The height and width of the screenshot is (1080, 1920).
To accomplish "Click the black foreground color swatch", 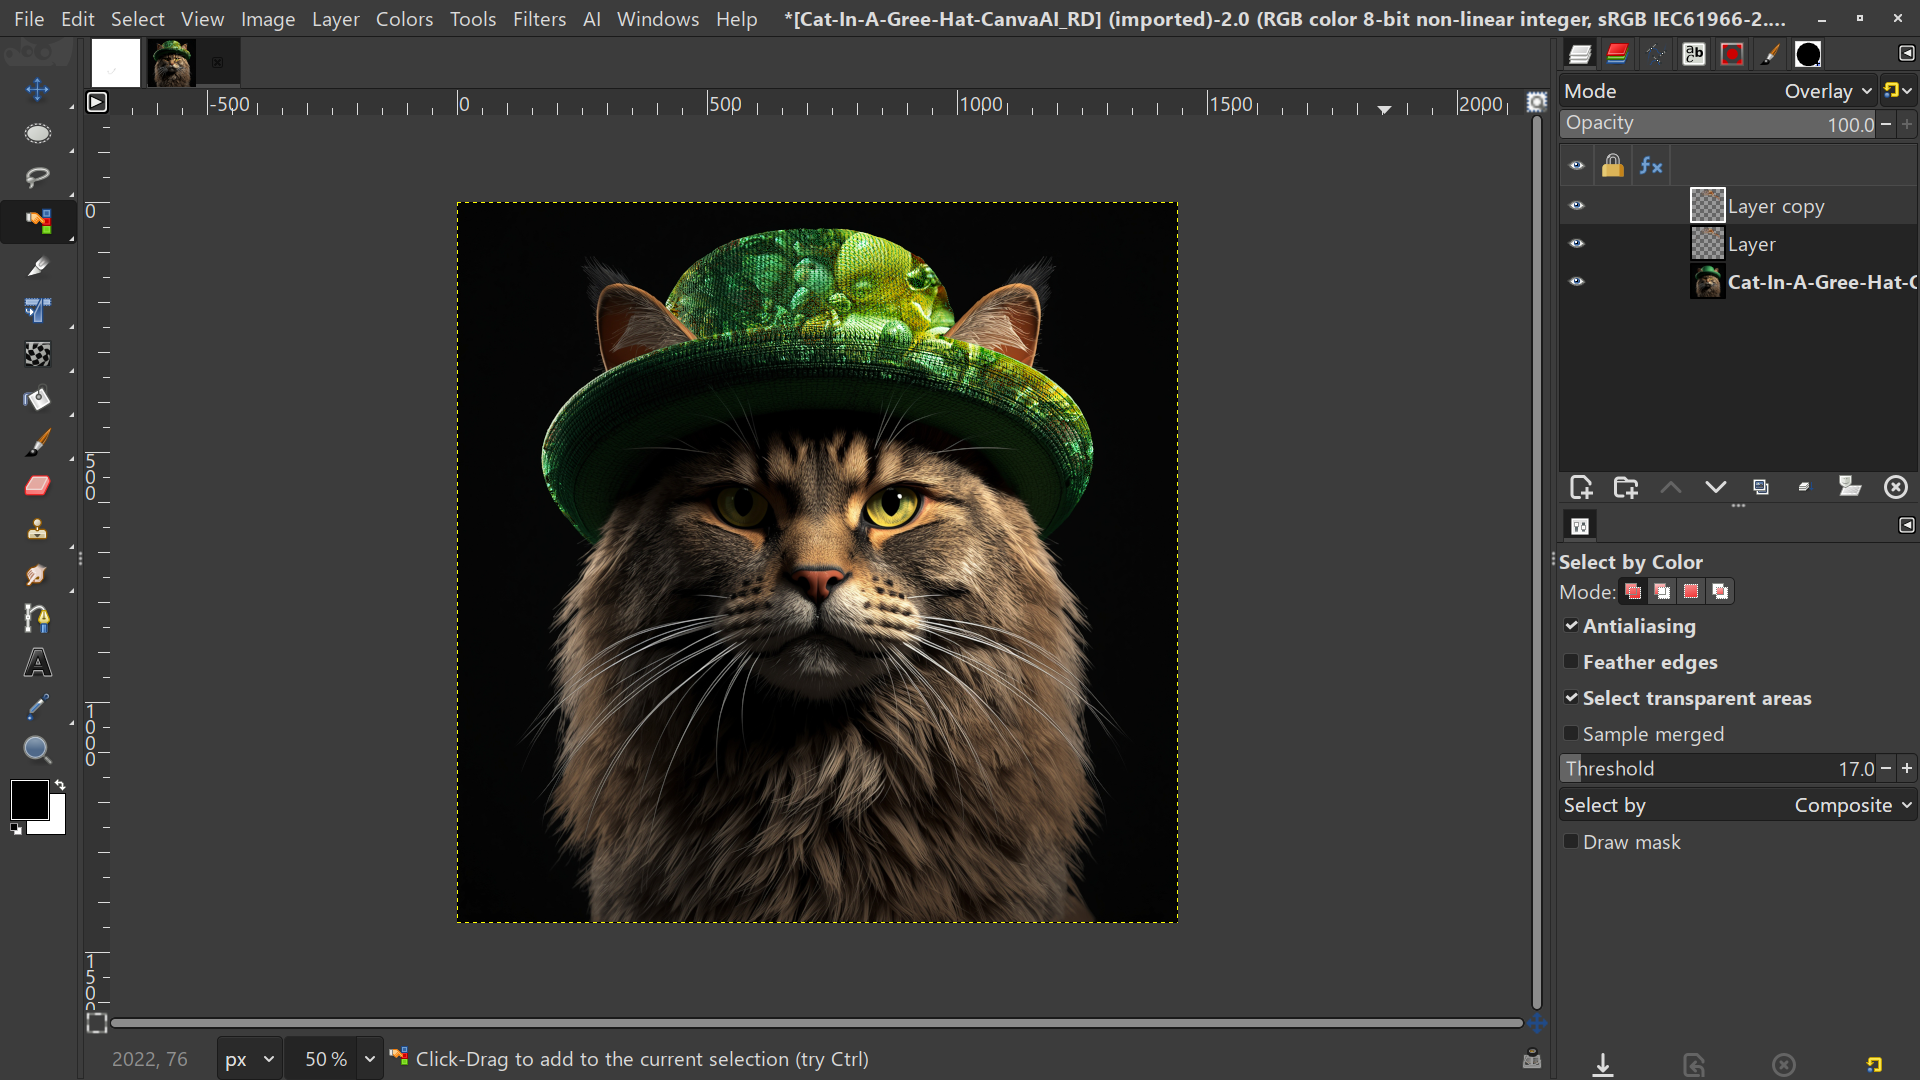I will point(29,799).
